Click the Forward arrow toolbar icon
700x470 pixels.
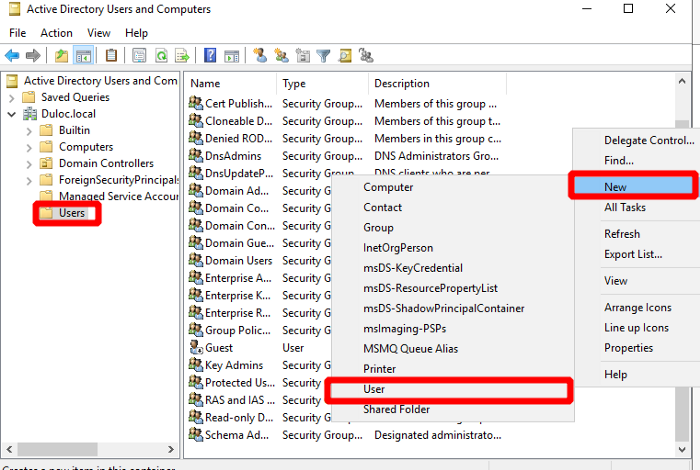click(33, 56)
